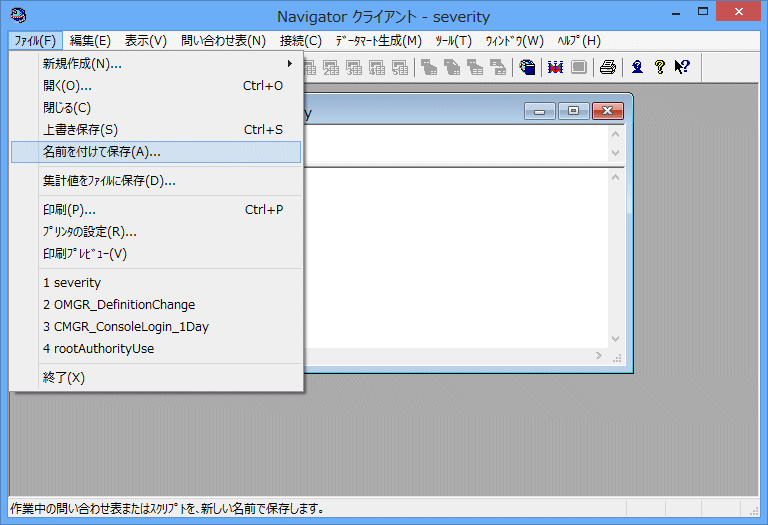Click upper pane scroll down arrow
This screenshot has width=768, height=525.
616,153
